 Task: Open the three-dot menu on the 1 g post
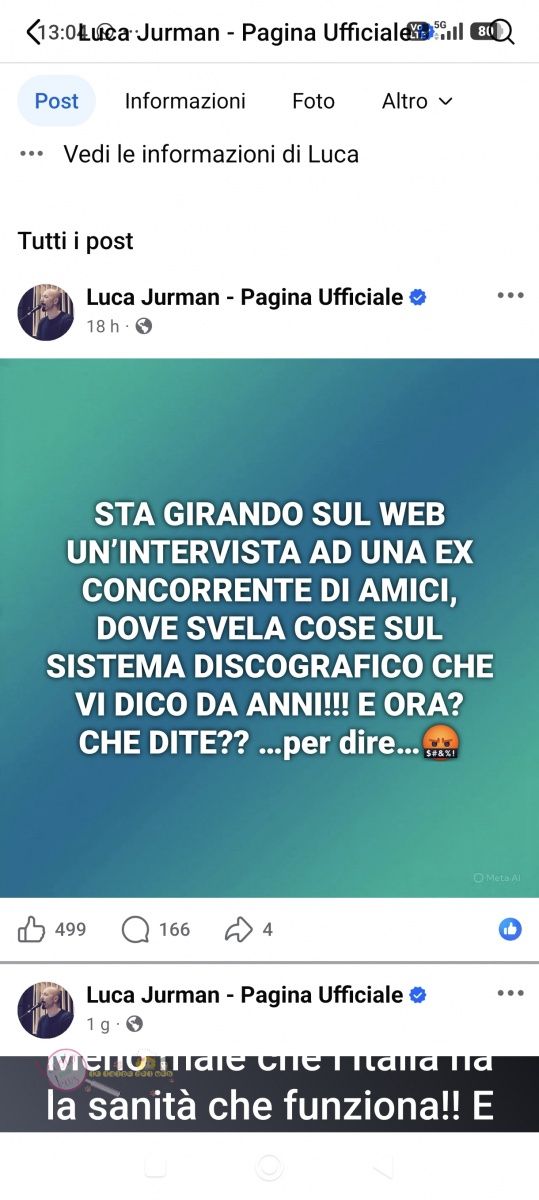click(x=510, y=993)
